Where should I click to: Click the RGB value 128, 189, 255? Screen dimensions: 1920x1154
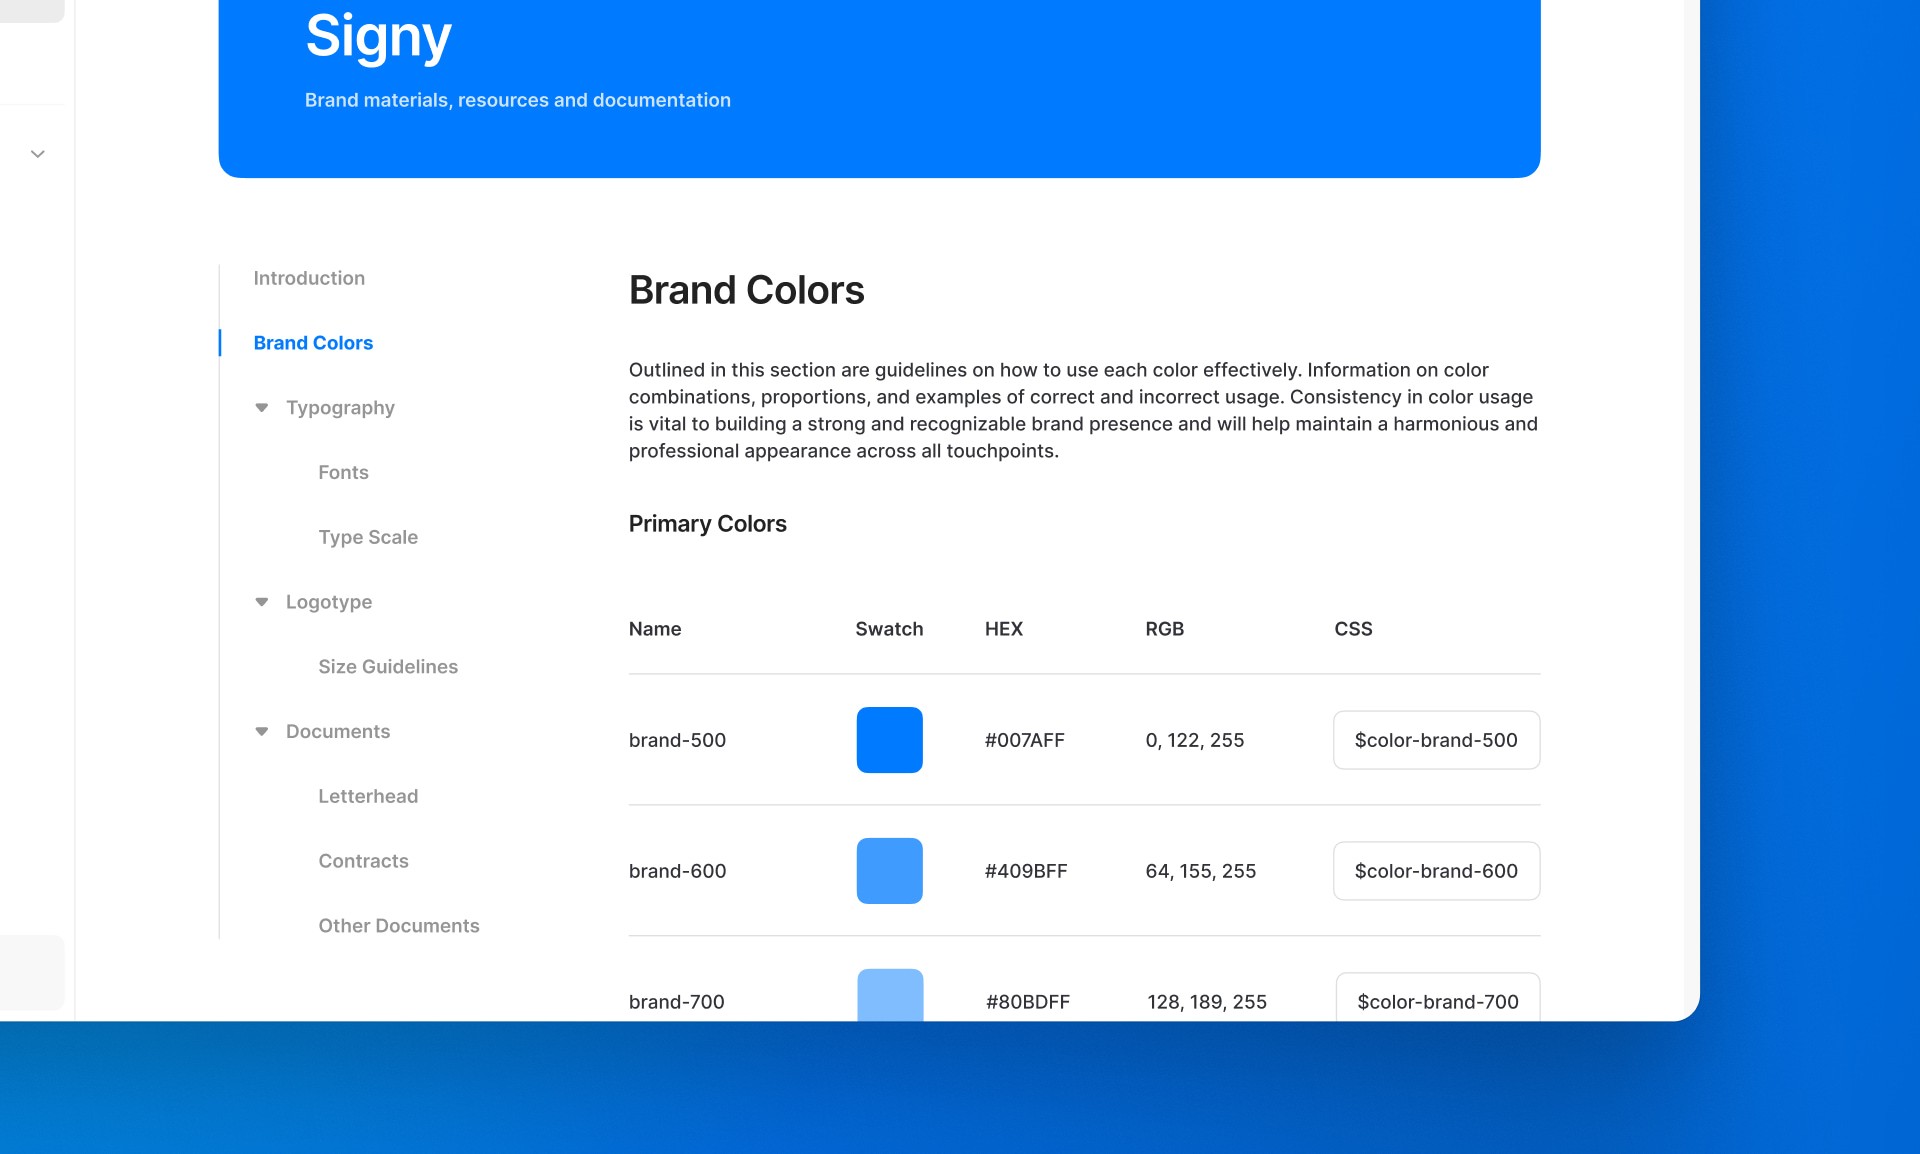coord(1207,1002)
